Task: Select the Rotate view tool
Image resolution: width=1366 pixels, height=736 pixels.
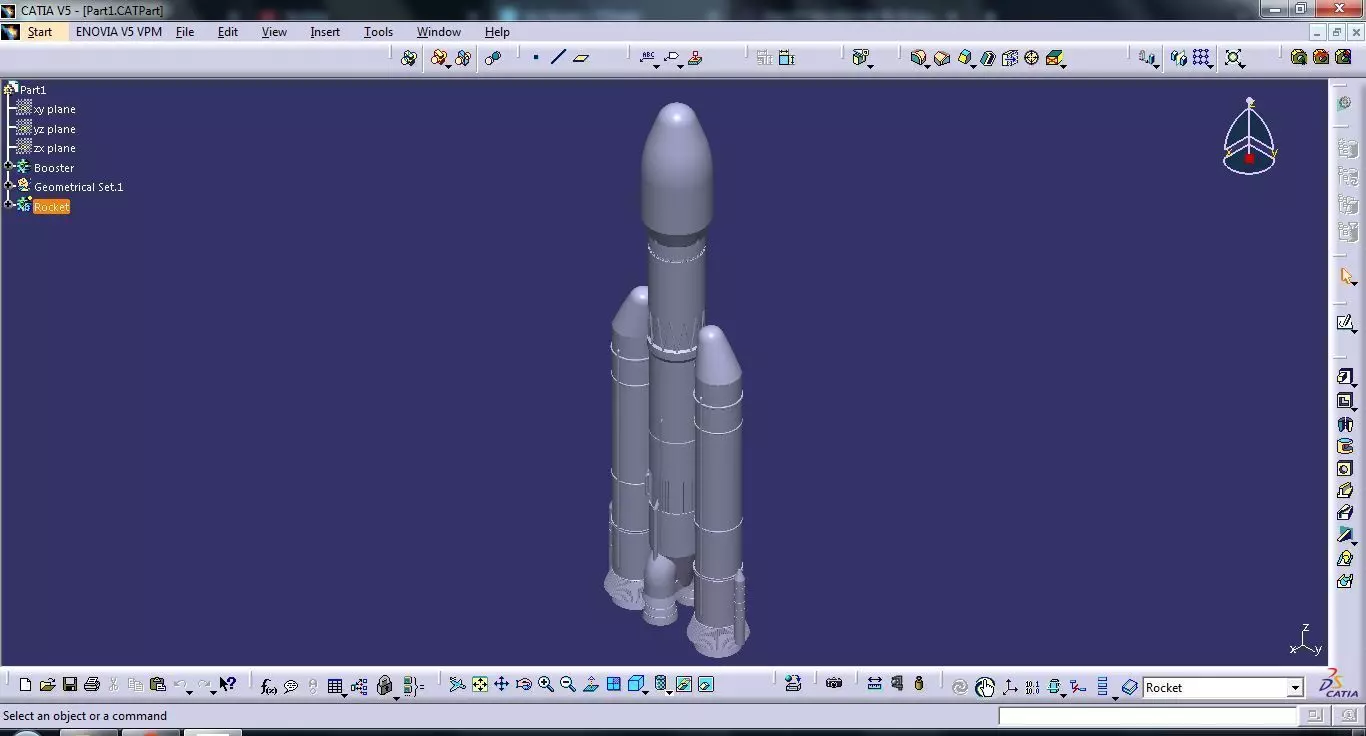Action: [524, 685]
